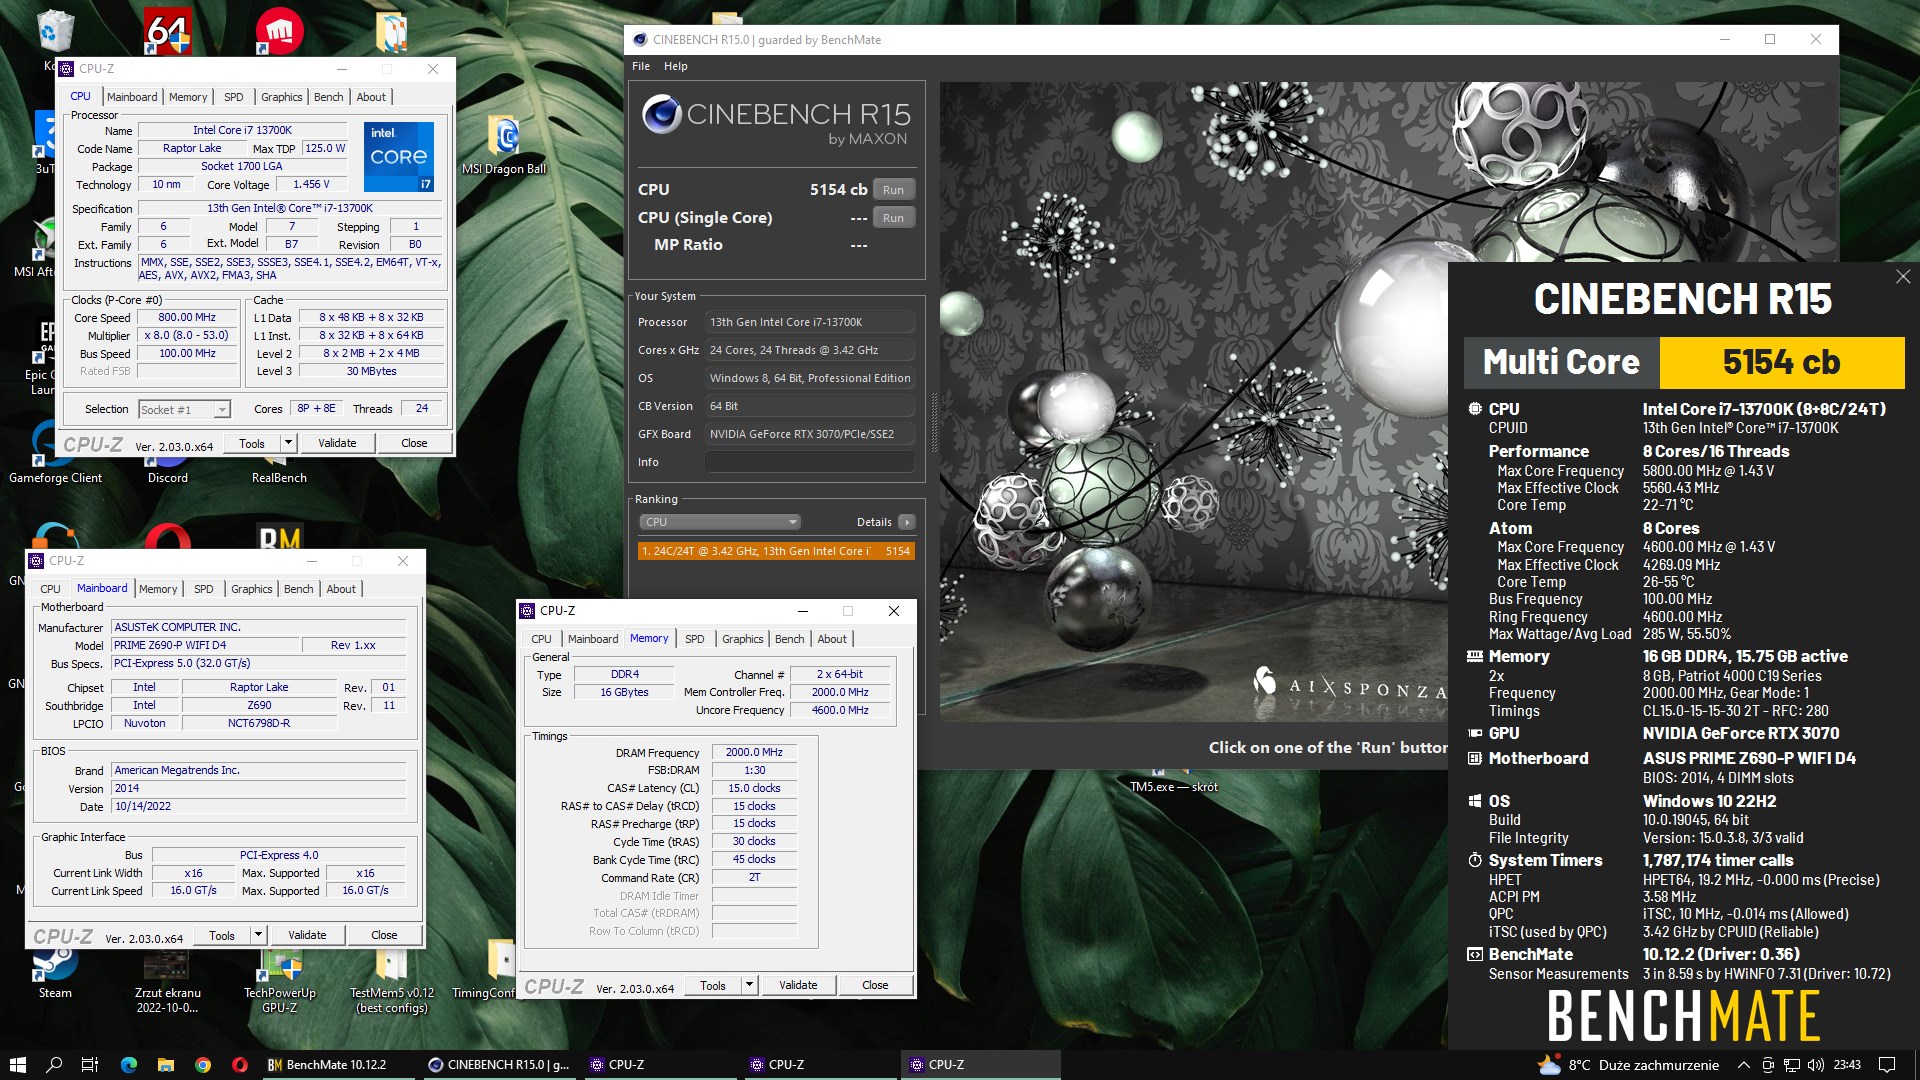Screen dimensions: 1920x1080
Task: Click Validate in the Memory CPU-Z window
Action: [x=798, y=985]
